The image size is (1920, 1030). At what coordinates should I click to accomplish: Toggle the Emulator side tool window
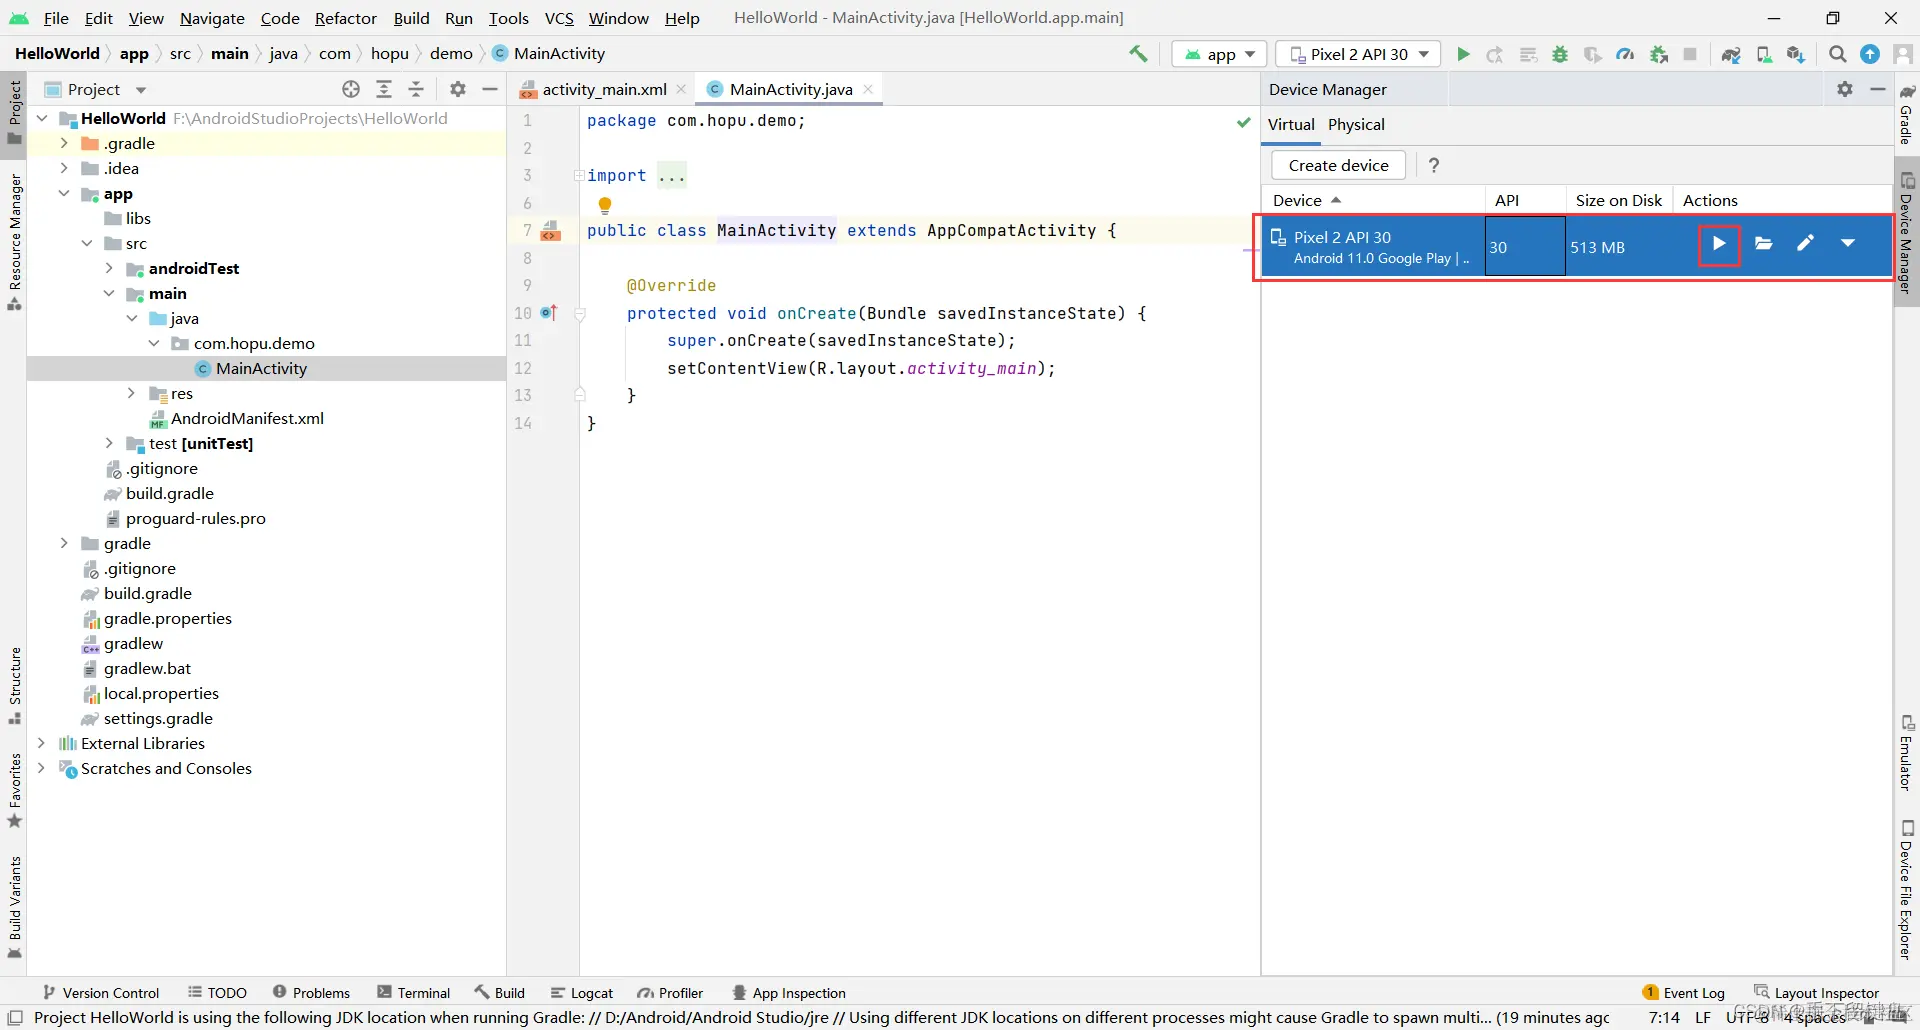(x=1907, y=753)
